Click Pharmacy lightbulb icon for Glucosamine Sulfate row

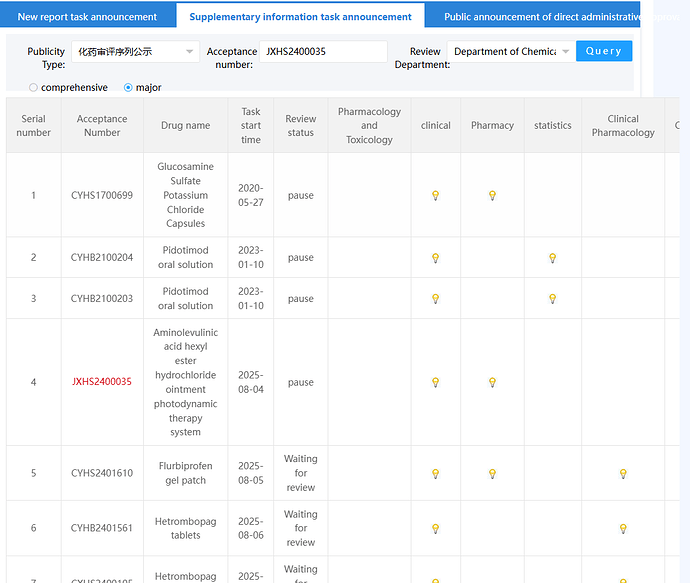(492, 196)
